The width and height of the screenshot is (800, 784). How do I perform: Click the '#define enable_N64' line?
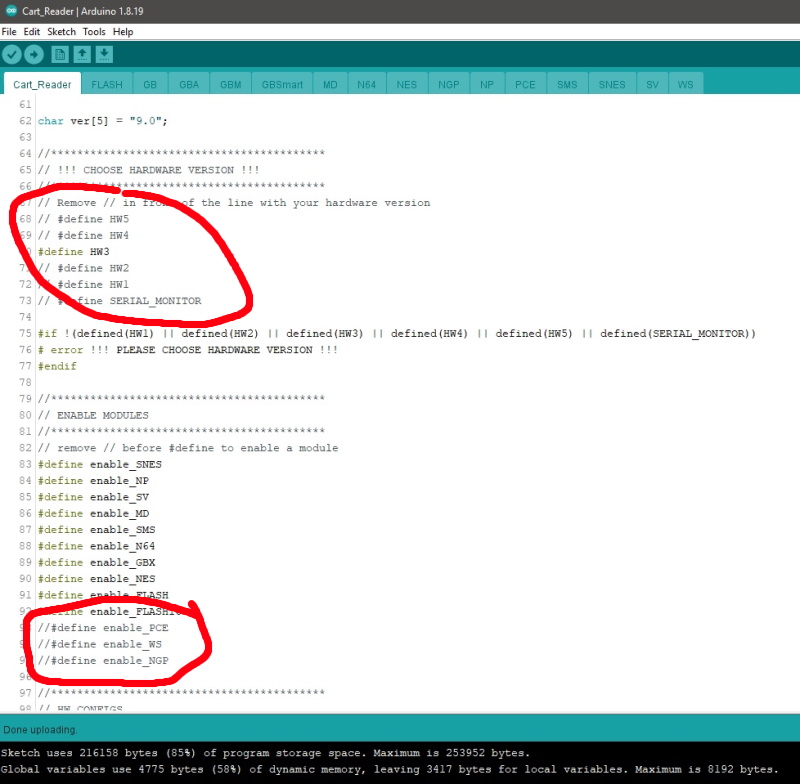click(x=96, y=546)
